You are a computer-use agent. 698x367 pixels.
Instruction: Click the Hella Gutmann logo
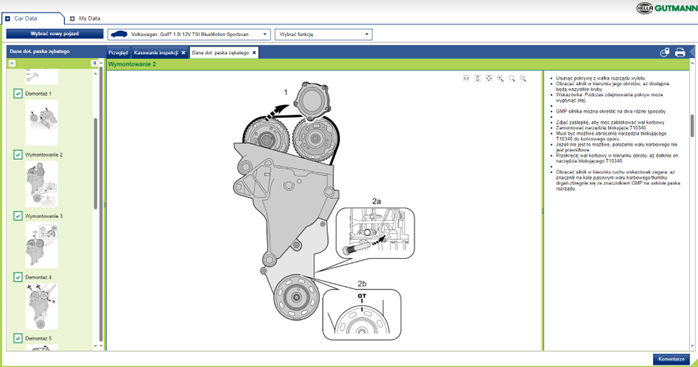click(666, 8)
